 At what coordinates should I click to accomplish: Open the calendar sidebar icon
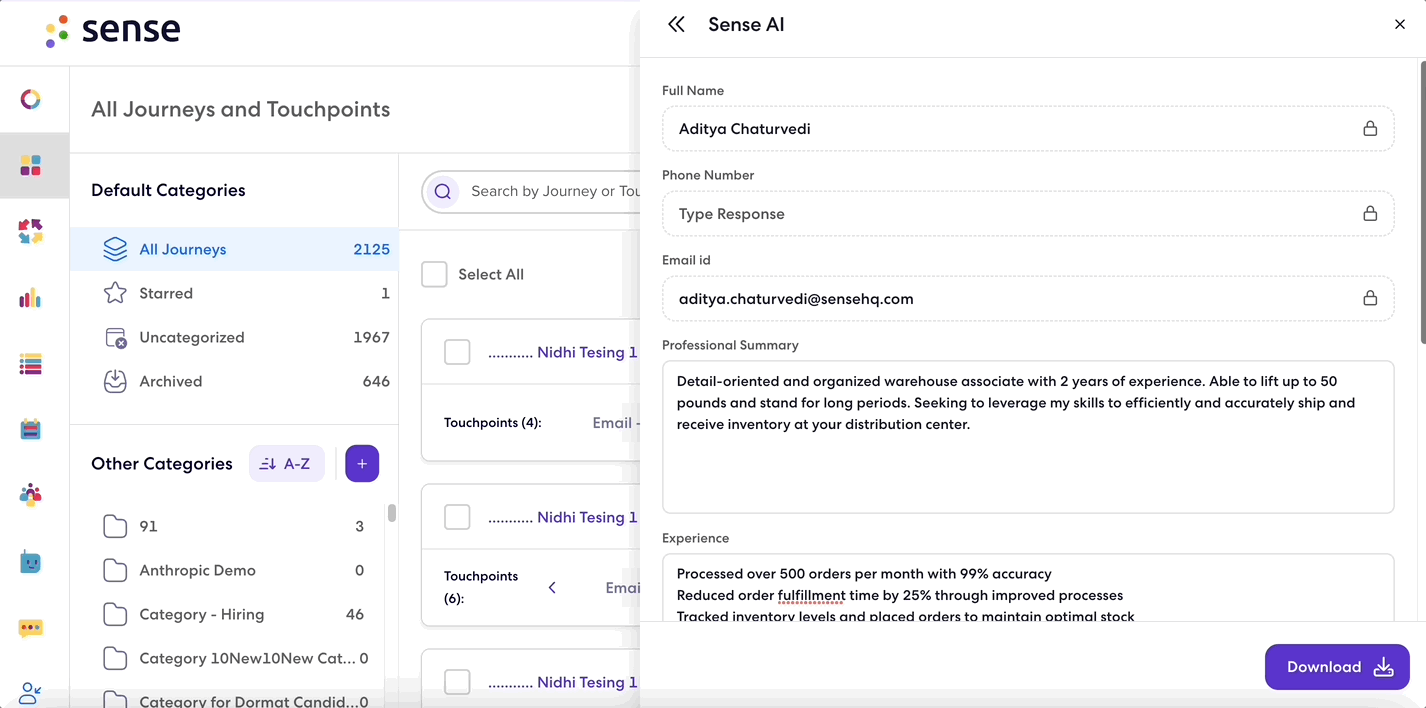[x=31, y=430]
